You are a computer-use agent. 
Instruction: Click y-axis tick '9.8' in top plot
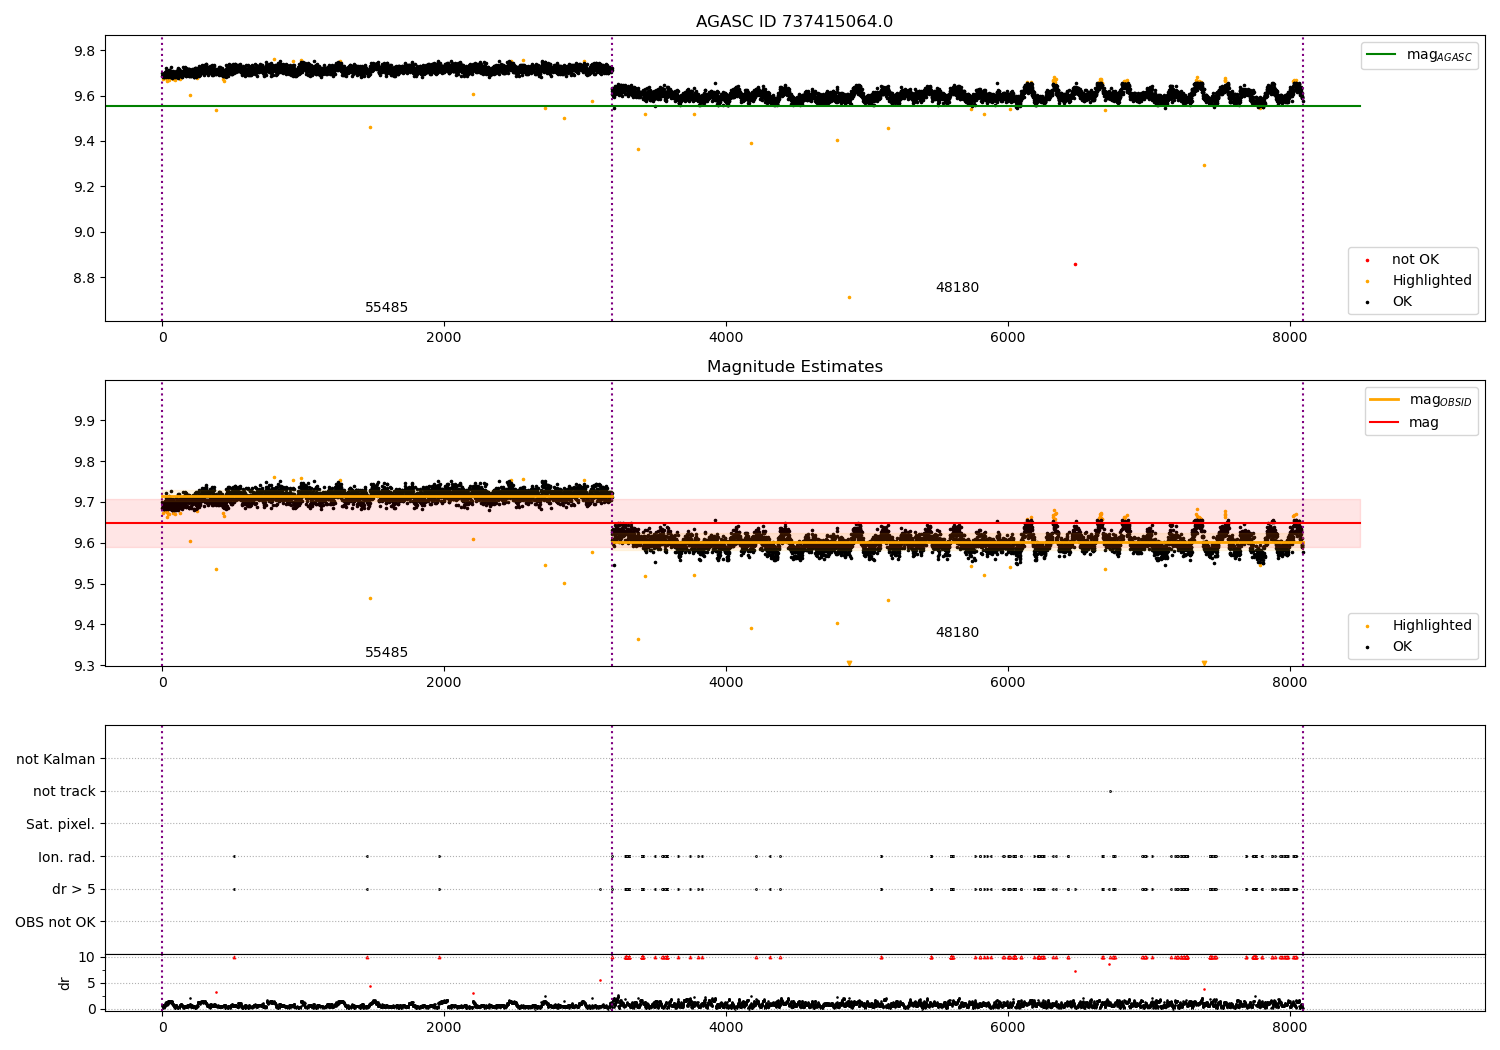tap(84, 51)
